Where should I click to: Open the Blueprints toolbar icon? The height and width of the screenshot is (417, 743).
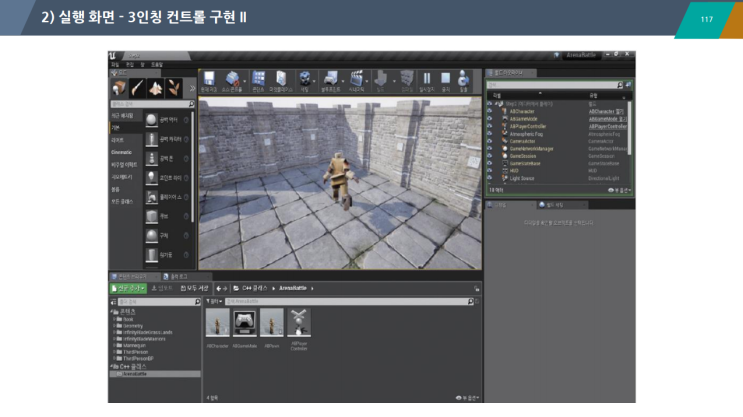331,79
